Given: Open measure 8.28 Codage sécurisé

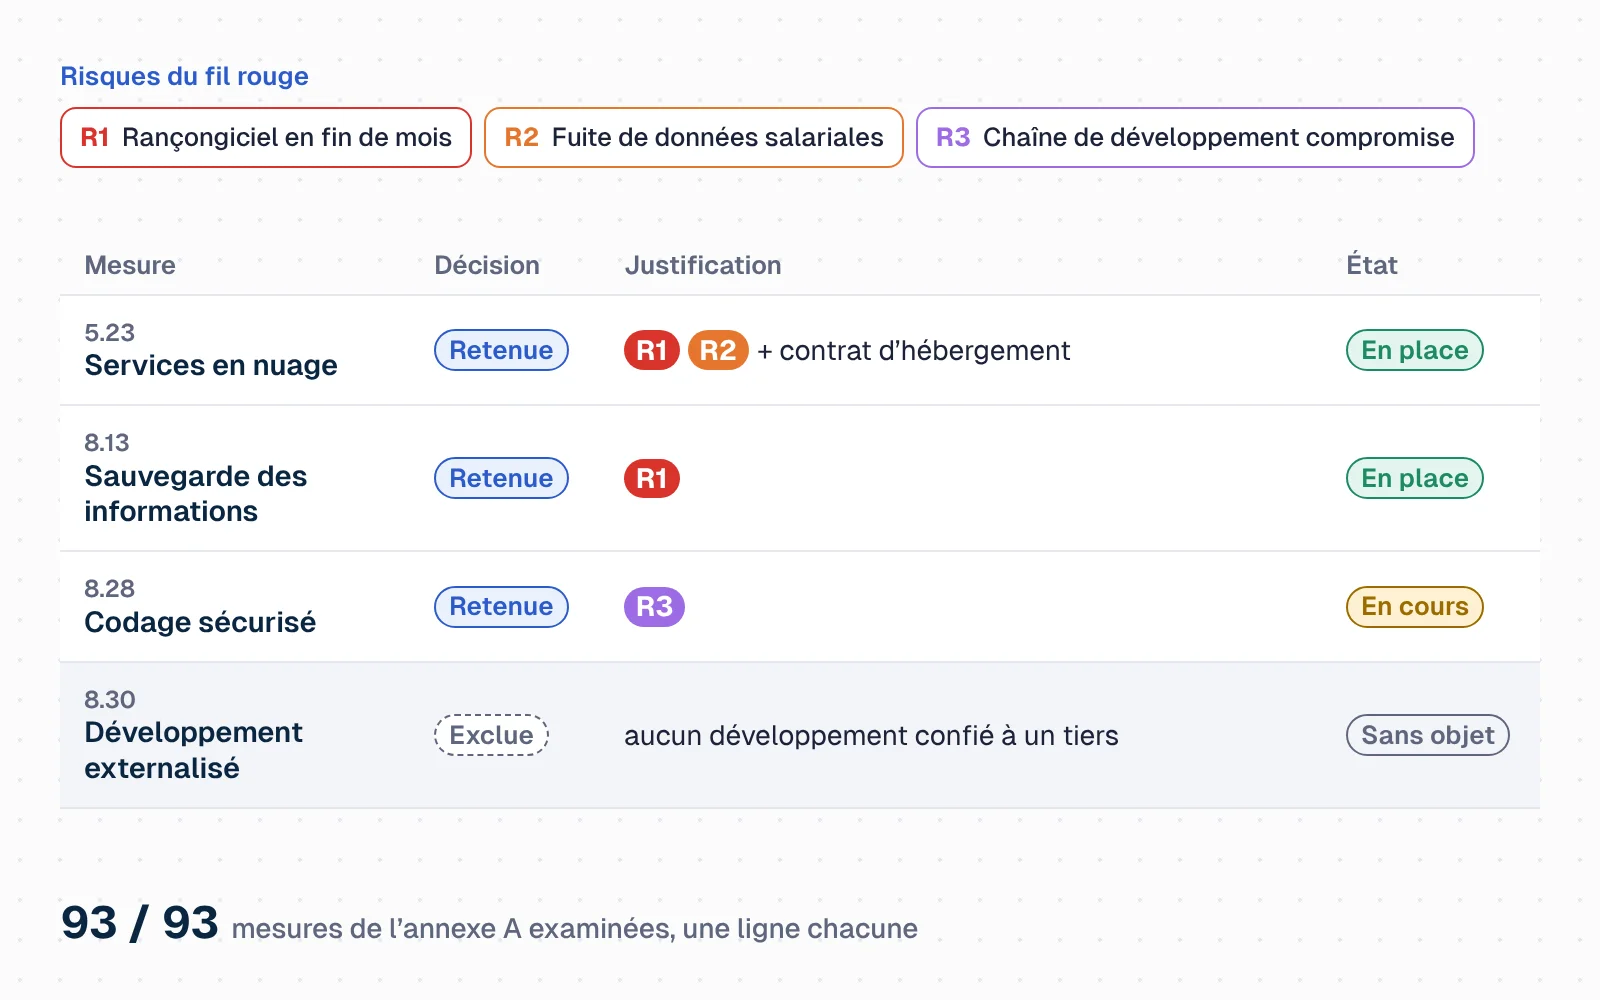Looking at the screenshot, I should [x=200, y=606].
